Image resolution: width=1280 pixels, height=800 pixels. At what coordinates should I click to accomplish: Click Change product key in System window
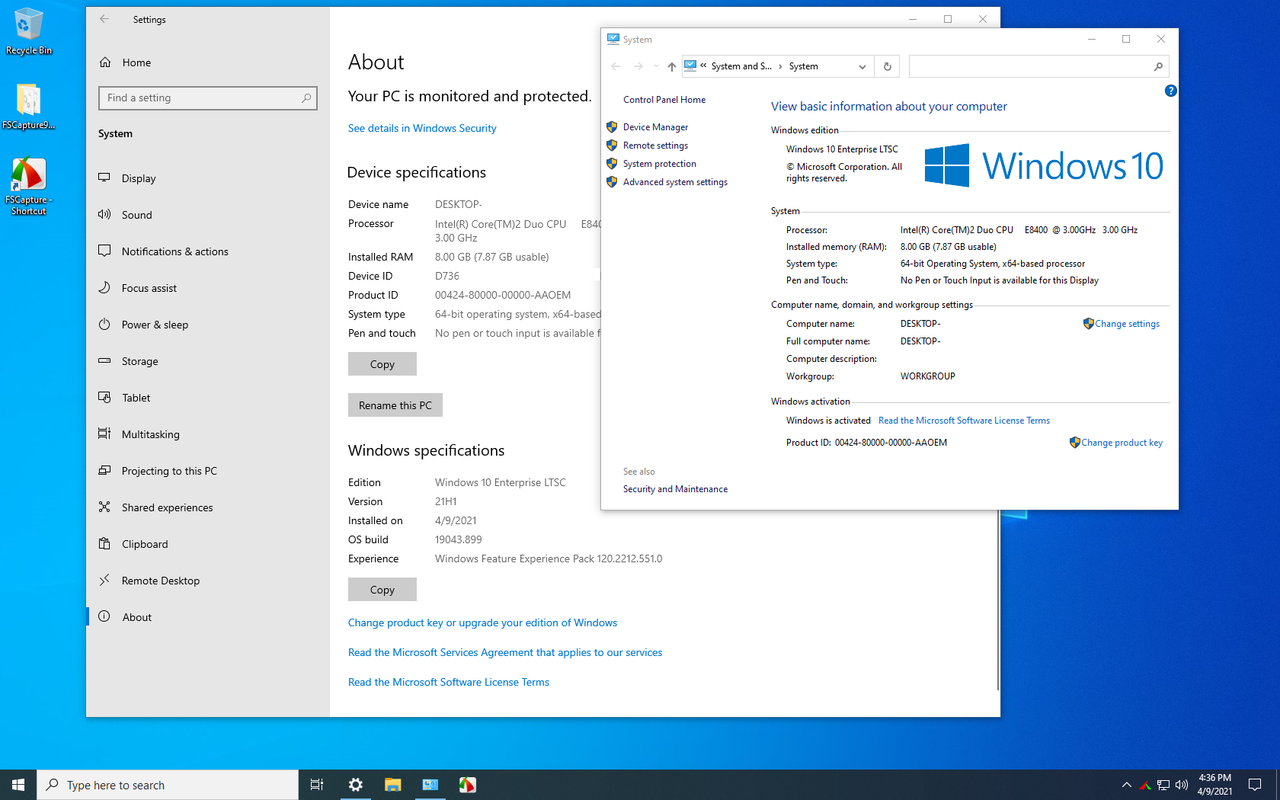coord(1121,442)
